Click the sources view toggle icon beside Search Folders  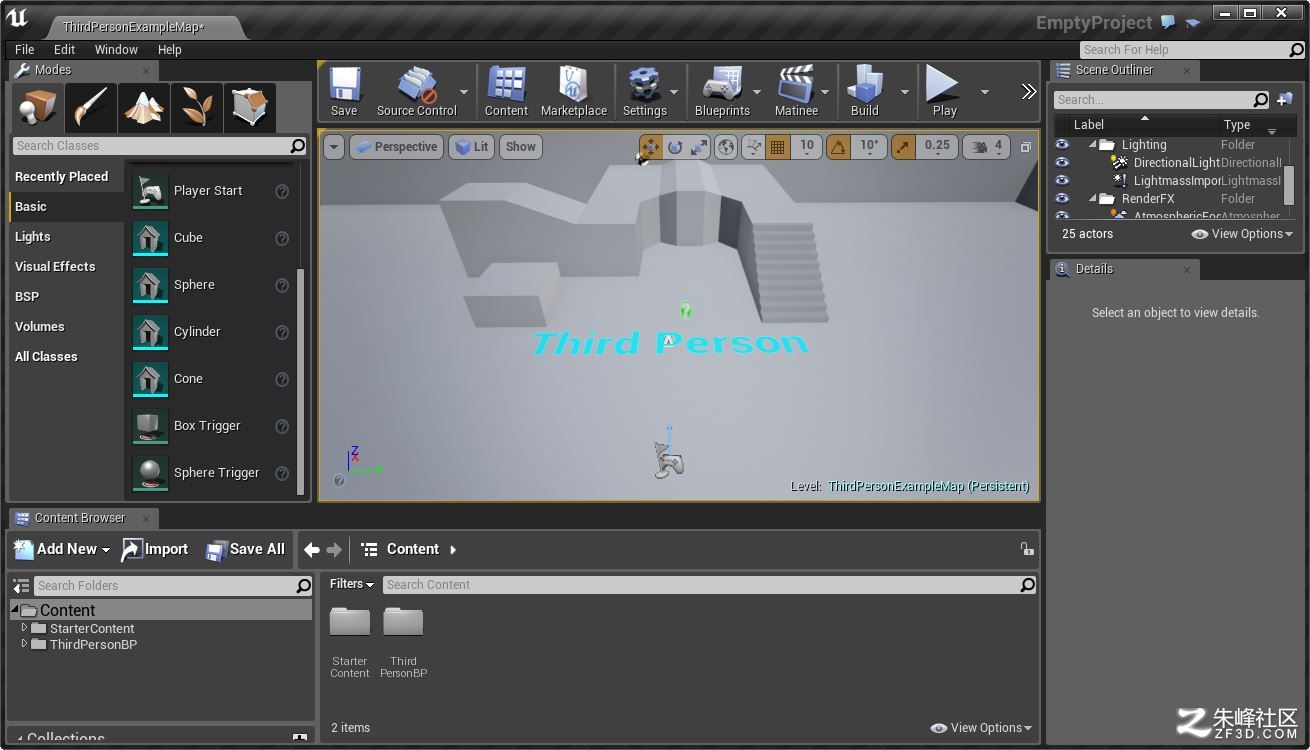coord(20,586)
